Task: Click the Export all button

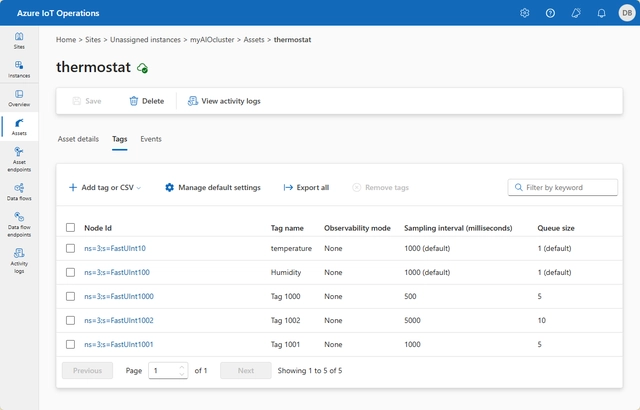Action: pyautogui.click(x=306, y=187)
